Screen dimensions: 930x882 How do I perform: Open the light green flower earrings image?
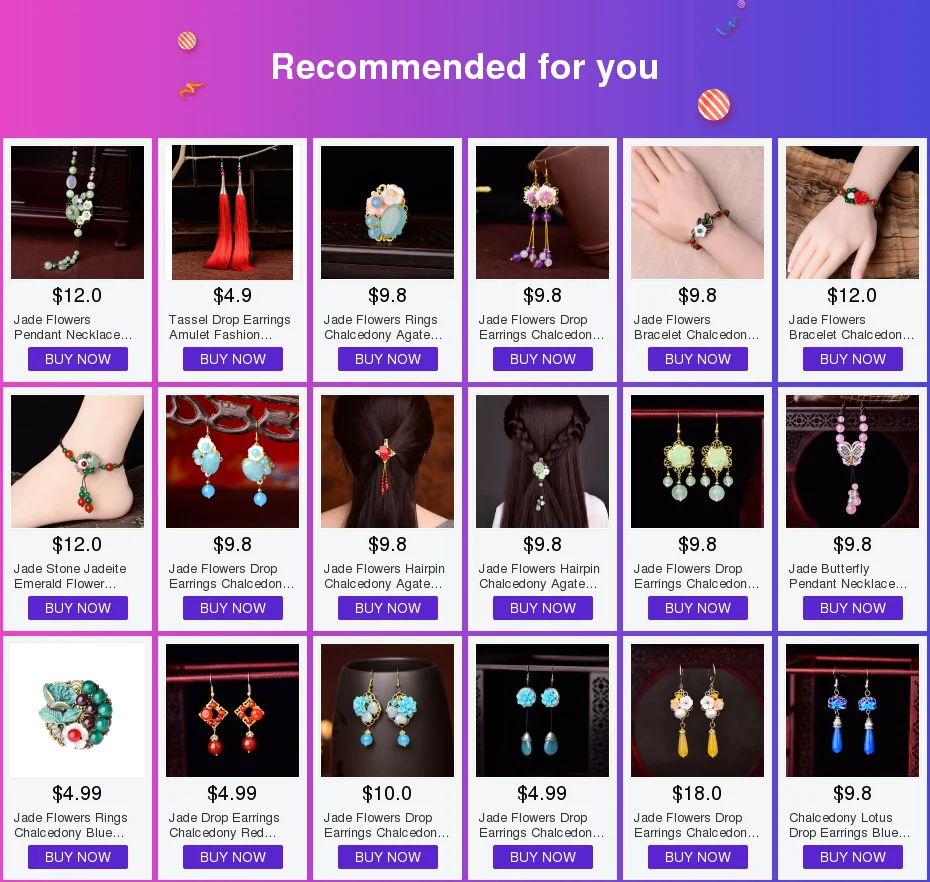698,461
